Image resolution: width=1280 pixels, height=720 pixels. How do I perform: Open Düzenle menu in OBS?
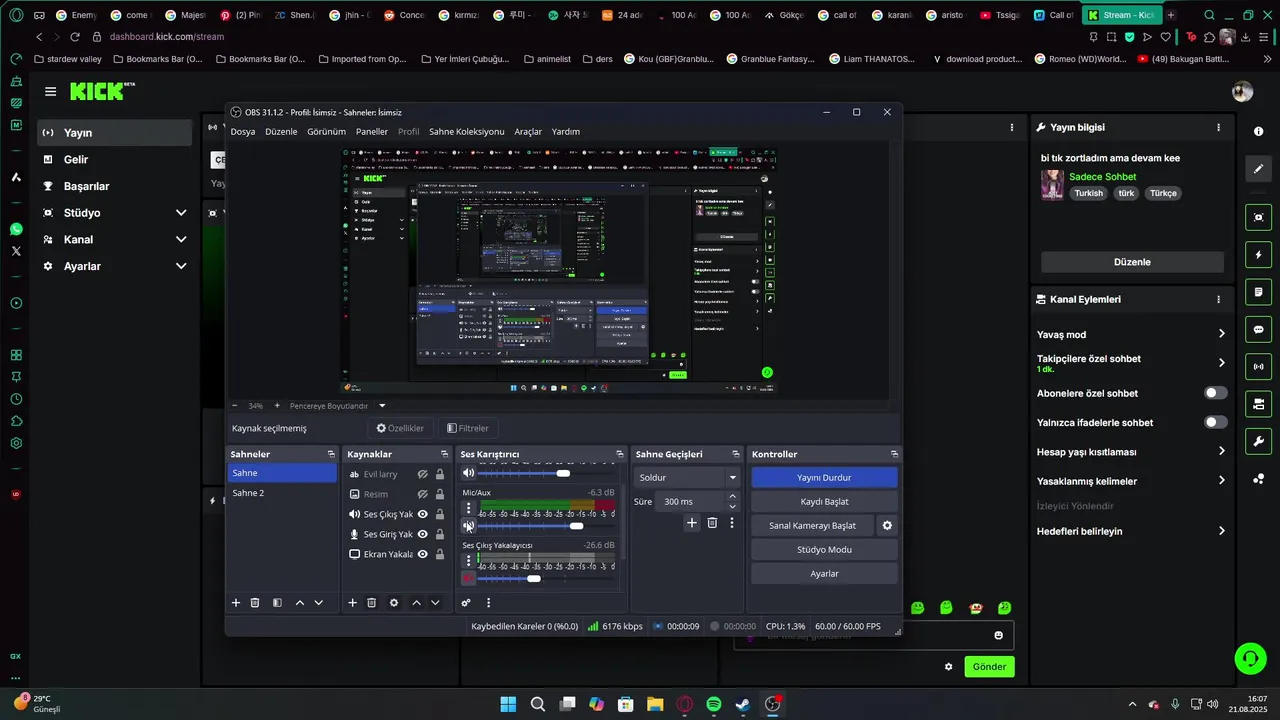(281, 132)
